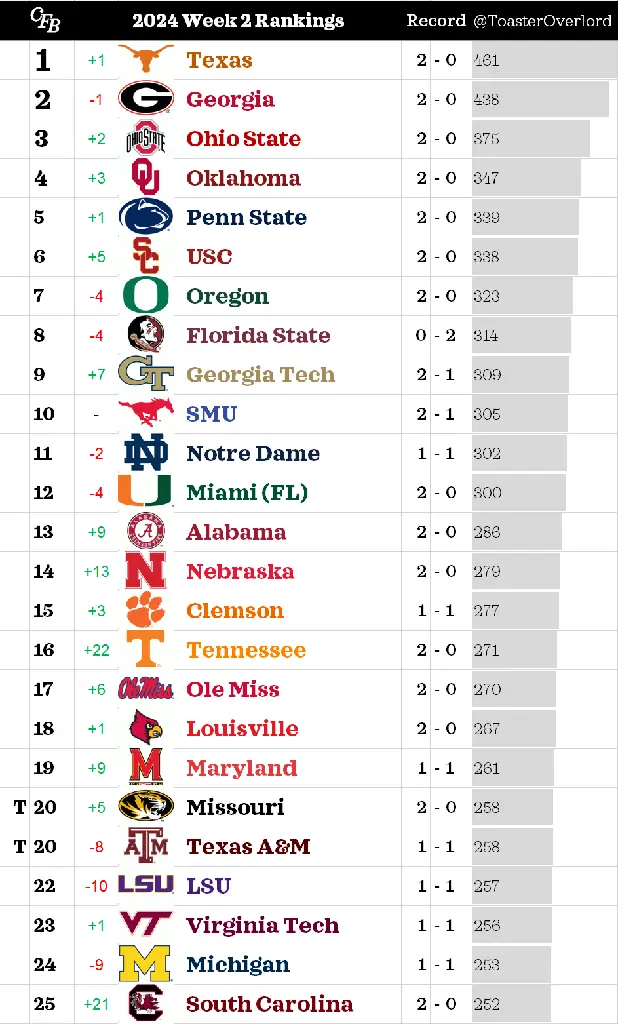Click the South Carolina team name
Image resolution: width=618 pixels, height=1024 pixels.
(x=270, y=1003)
